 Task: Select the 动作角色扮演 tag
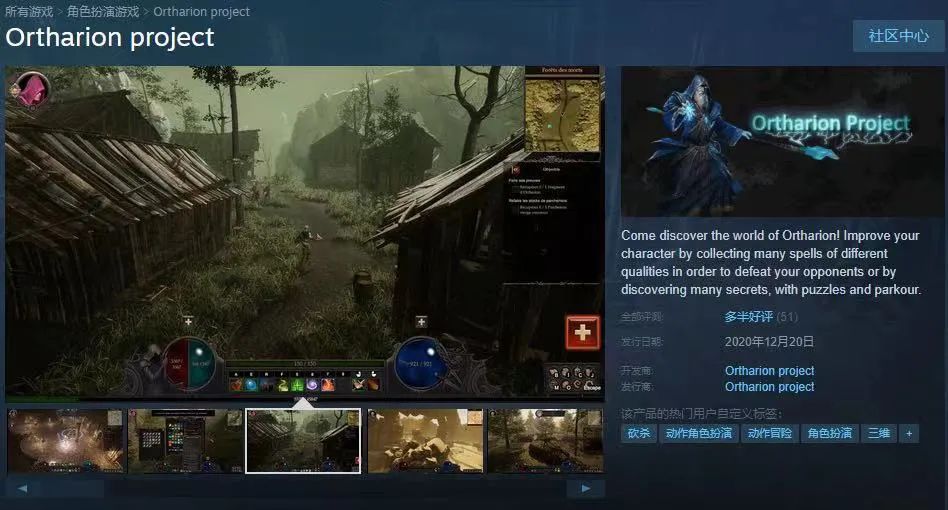698,433
